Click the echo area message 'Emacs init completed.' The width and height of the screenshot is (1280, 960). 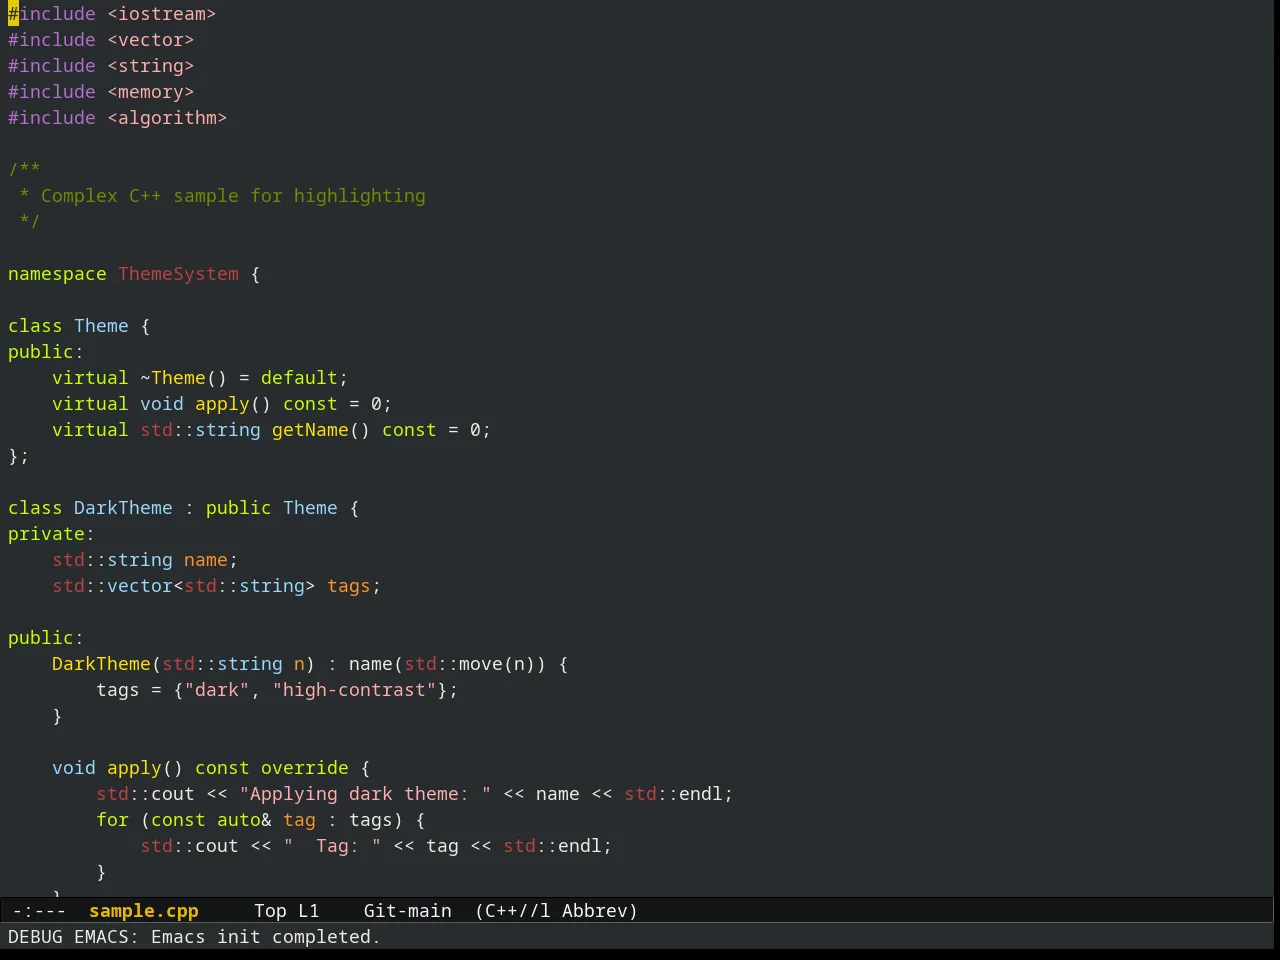click(x=265, y=937)
